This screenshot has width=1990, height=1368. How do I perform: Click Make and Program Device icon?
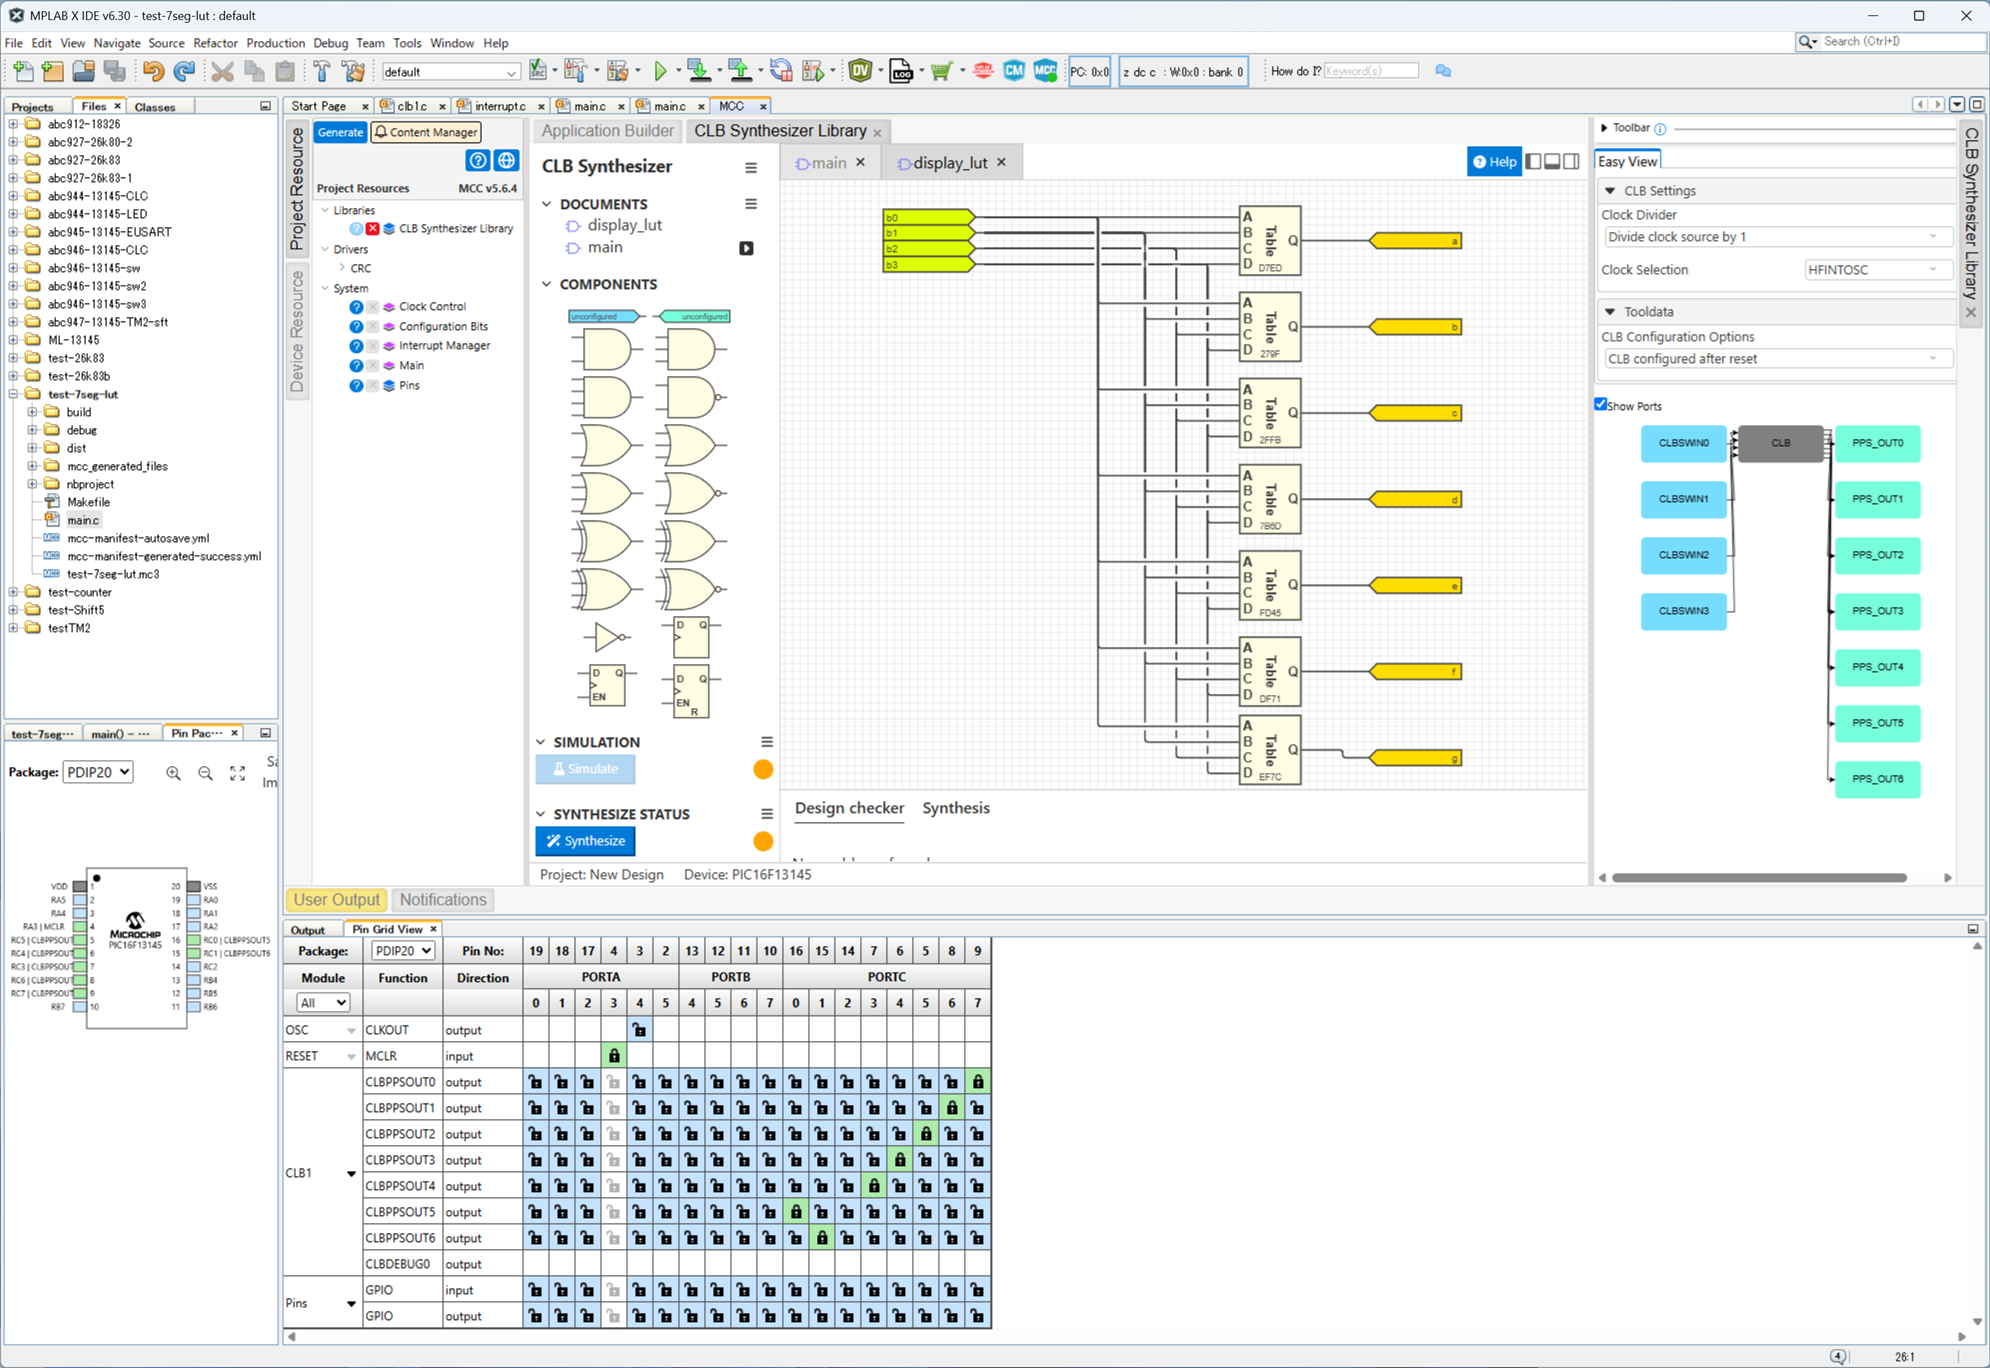click(x=699, y=71)
